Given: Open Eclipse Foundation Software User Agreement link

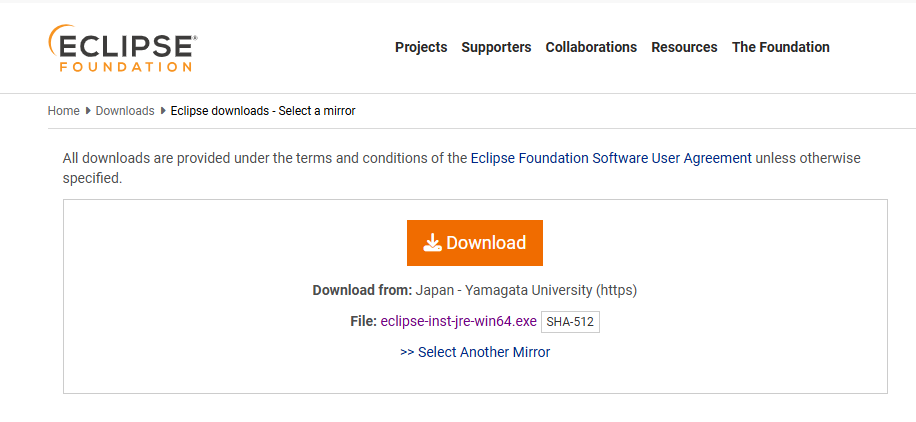Looking at the screenshot, I should click(x=611, y=158).
